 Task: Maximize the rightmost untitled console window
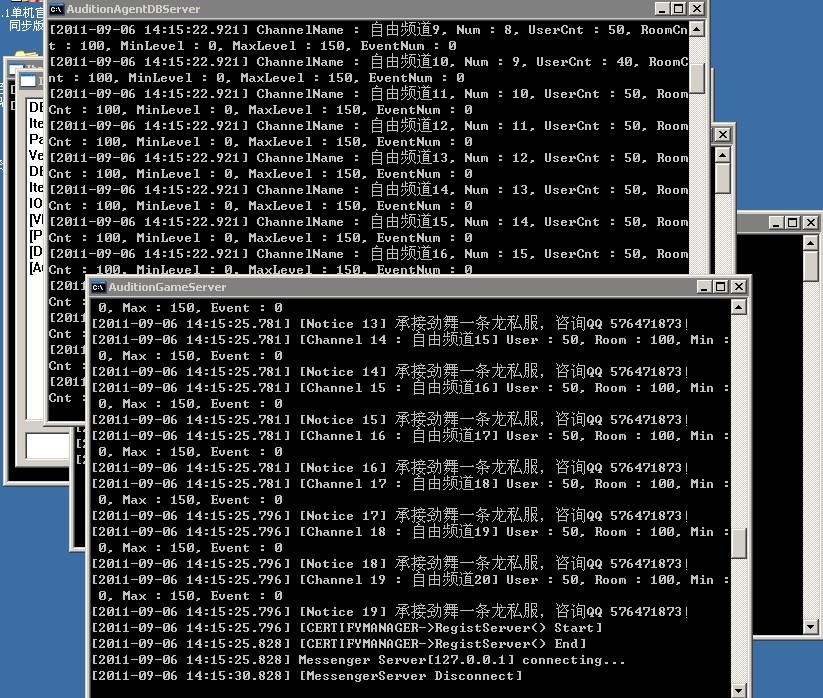point(792,223)
